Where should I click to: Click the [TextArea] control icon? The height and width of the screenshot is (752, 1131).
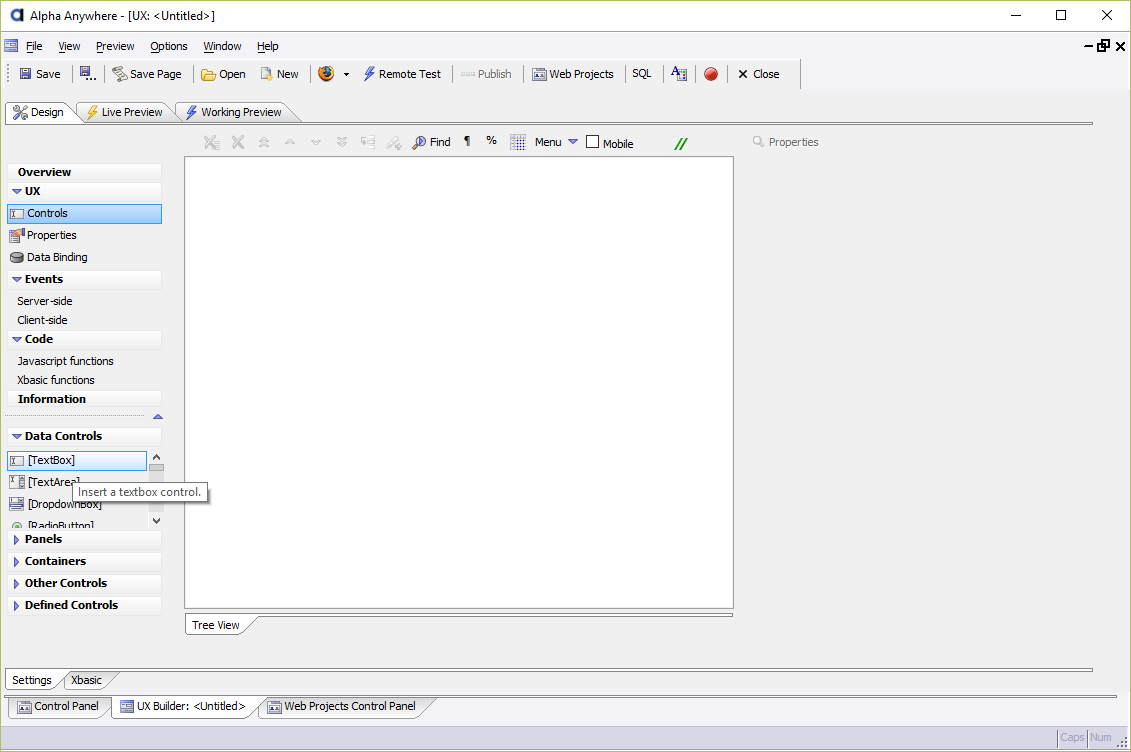point(17,482)
